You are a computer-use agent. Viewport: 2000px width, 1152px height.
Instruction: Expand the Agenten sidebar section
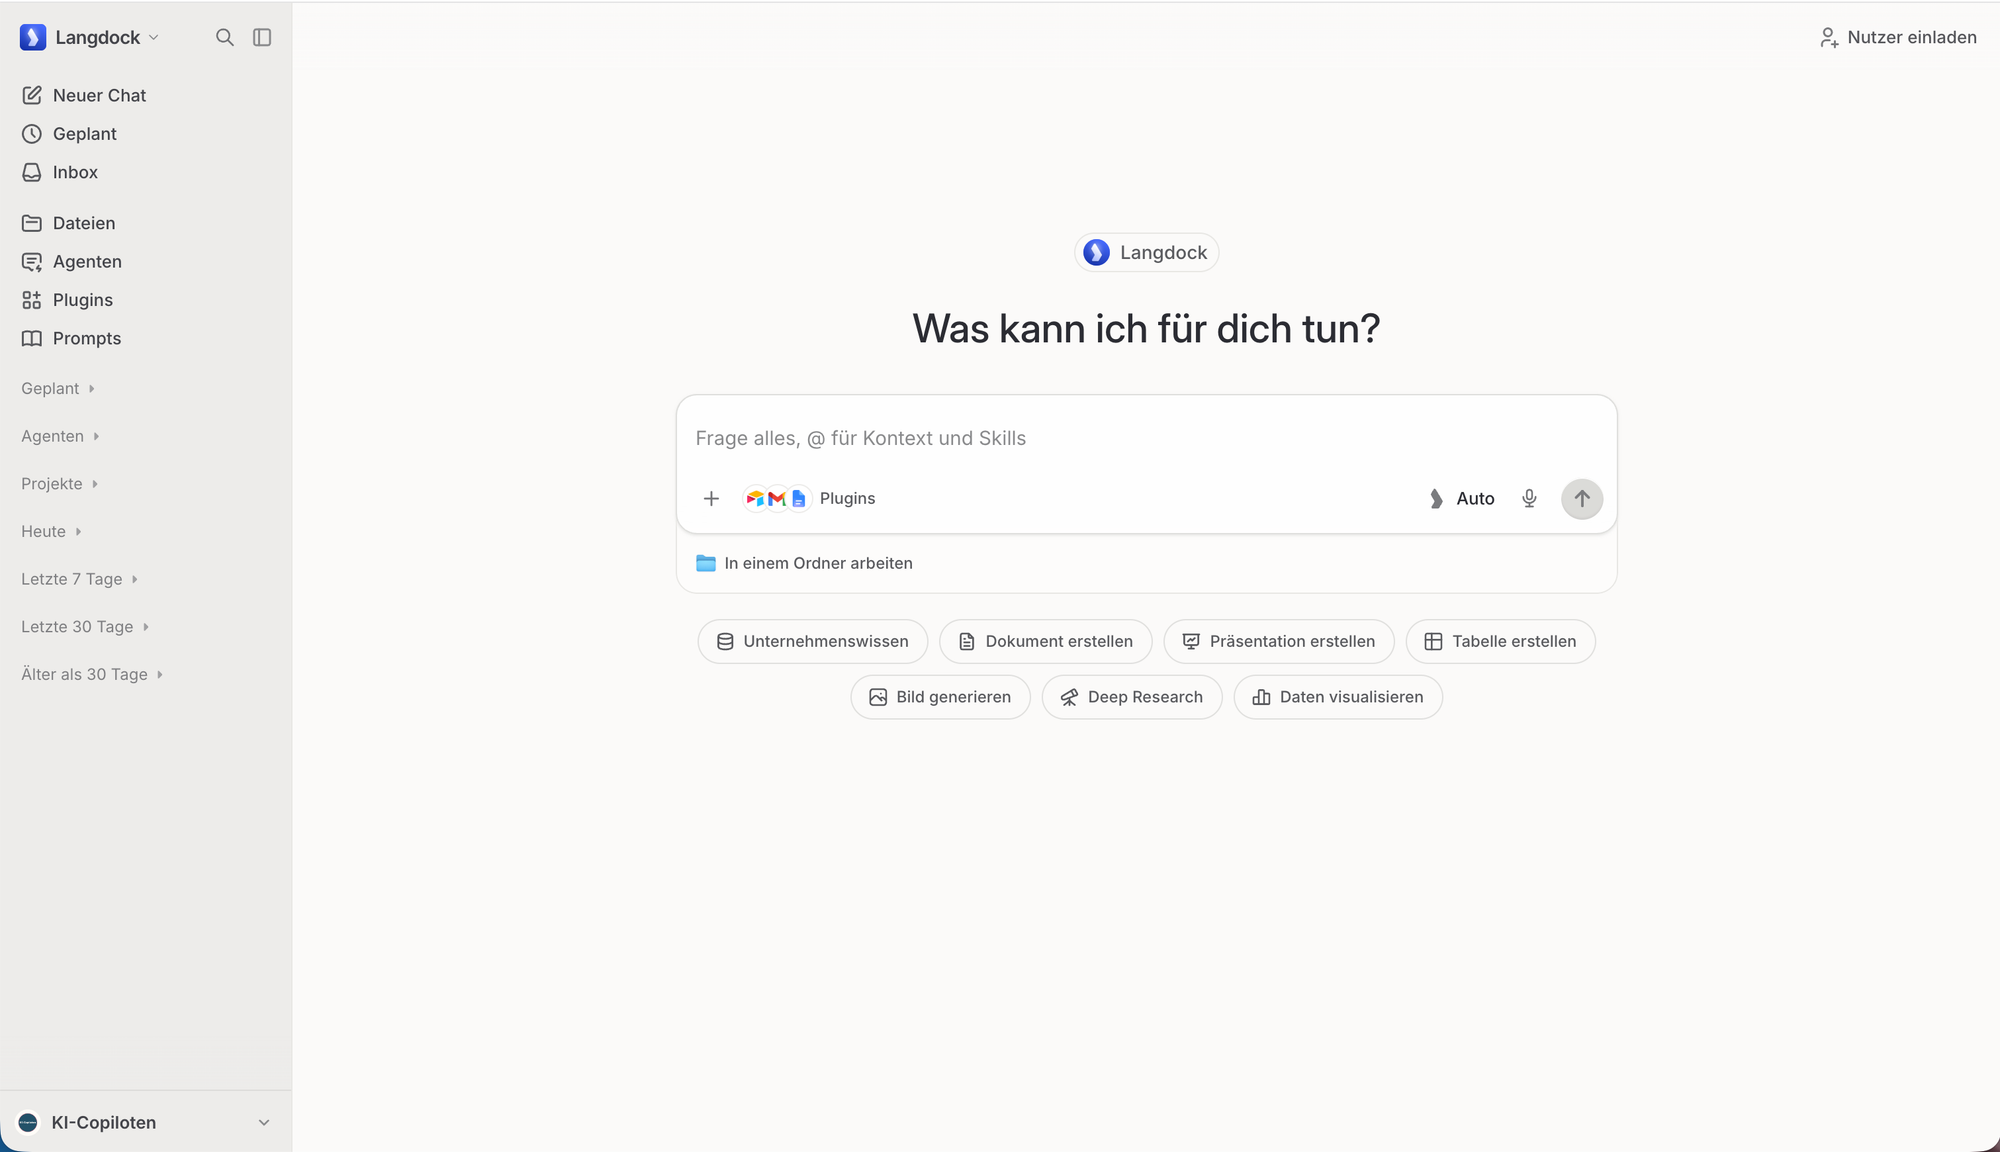tap(60, 436)
